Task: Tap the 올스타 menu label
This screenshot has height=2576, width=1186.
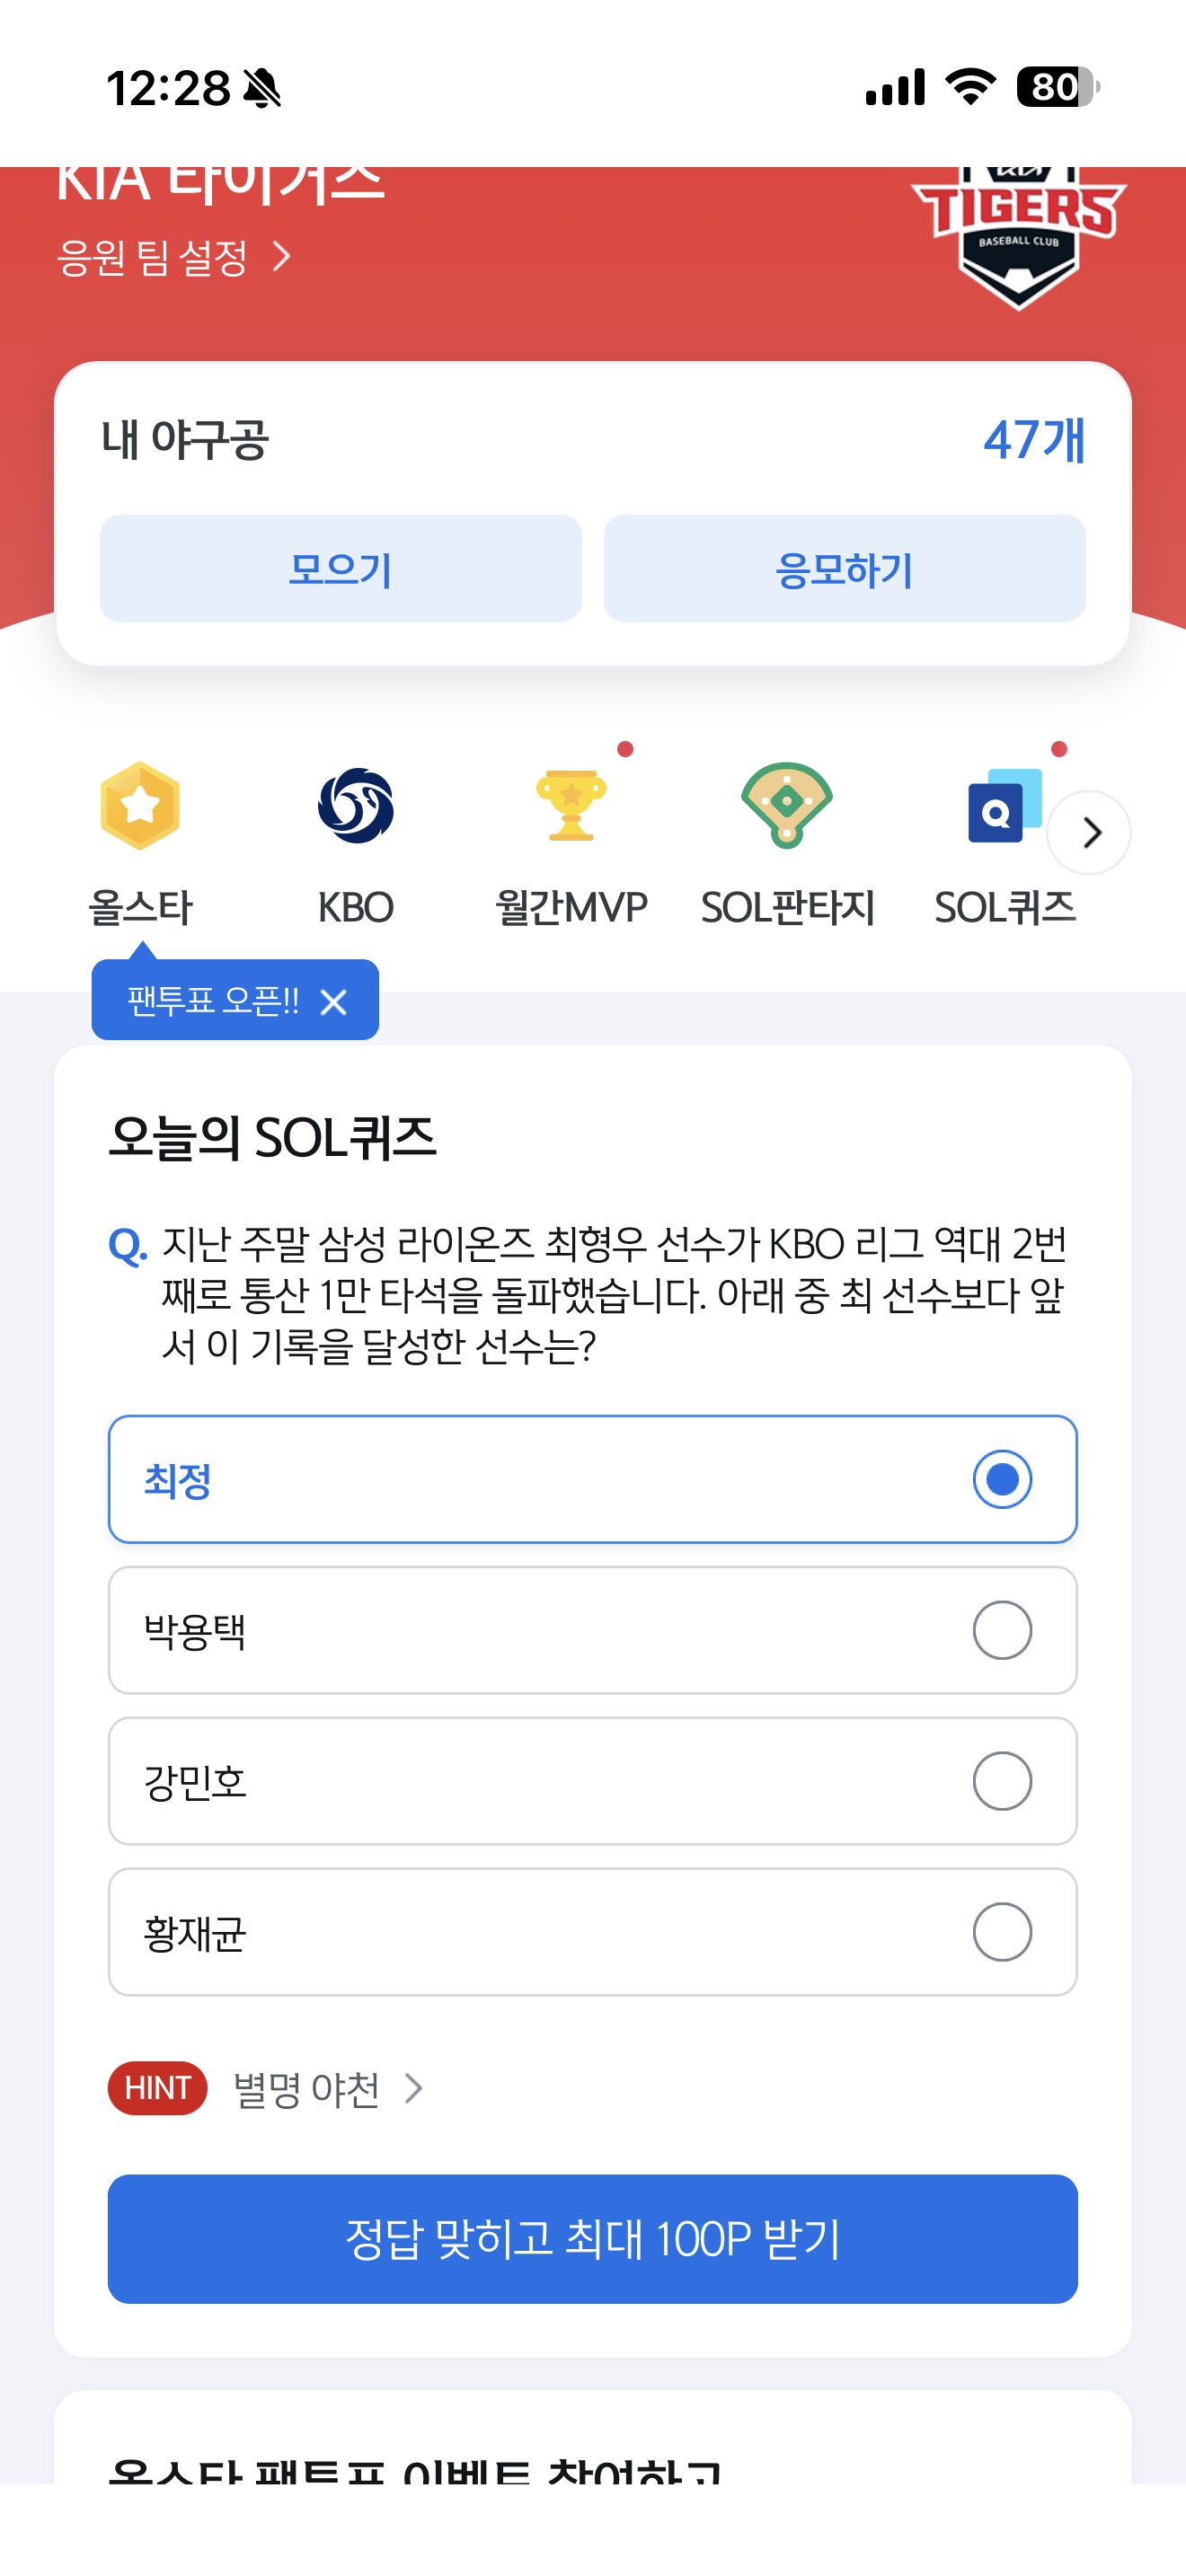Action: [x=140, y=908]
